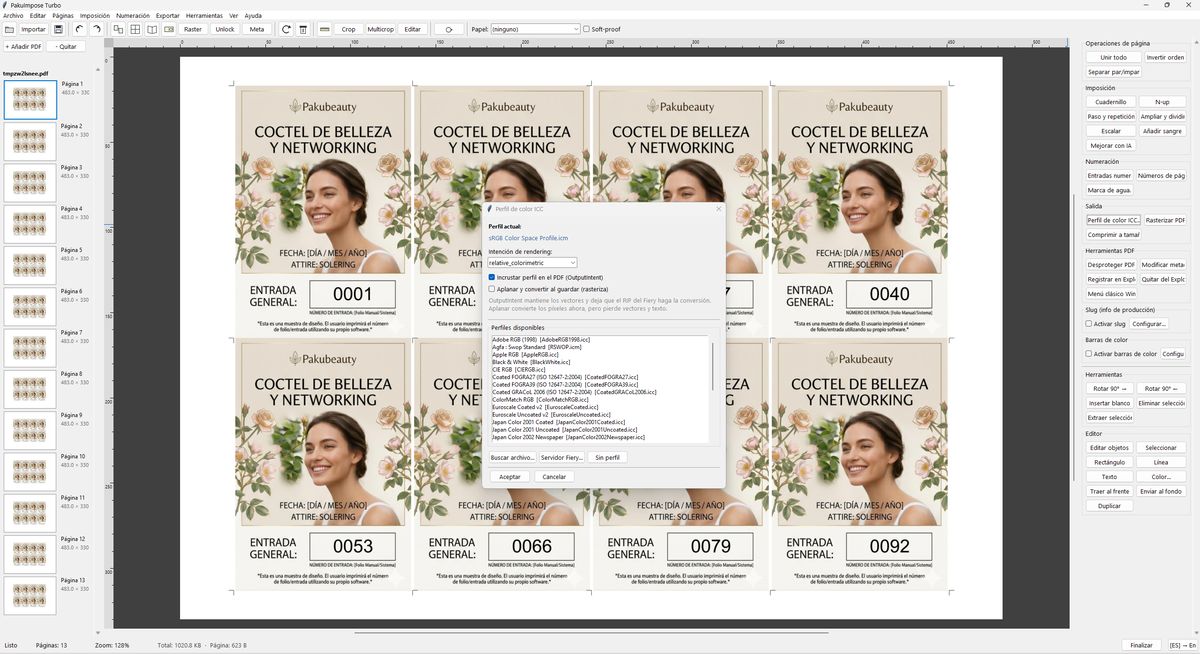The width and height of the screenshot is (1200, 654).
Task: Click the Quitar button above thumbnails
Action: [66, 46]
